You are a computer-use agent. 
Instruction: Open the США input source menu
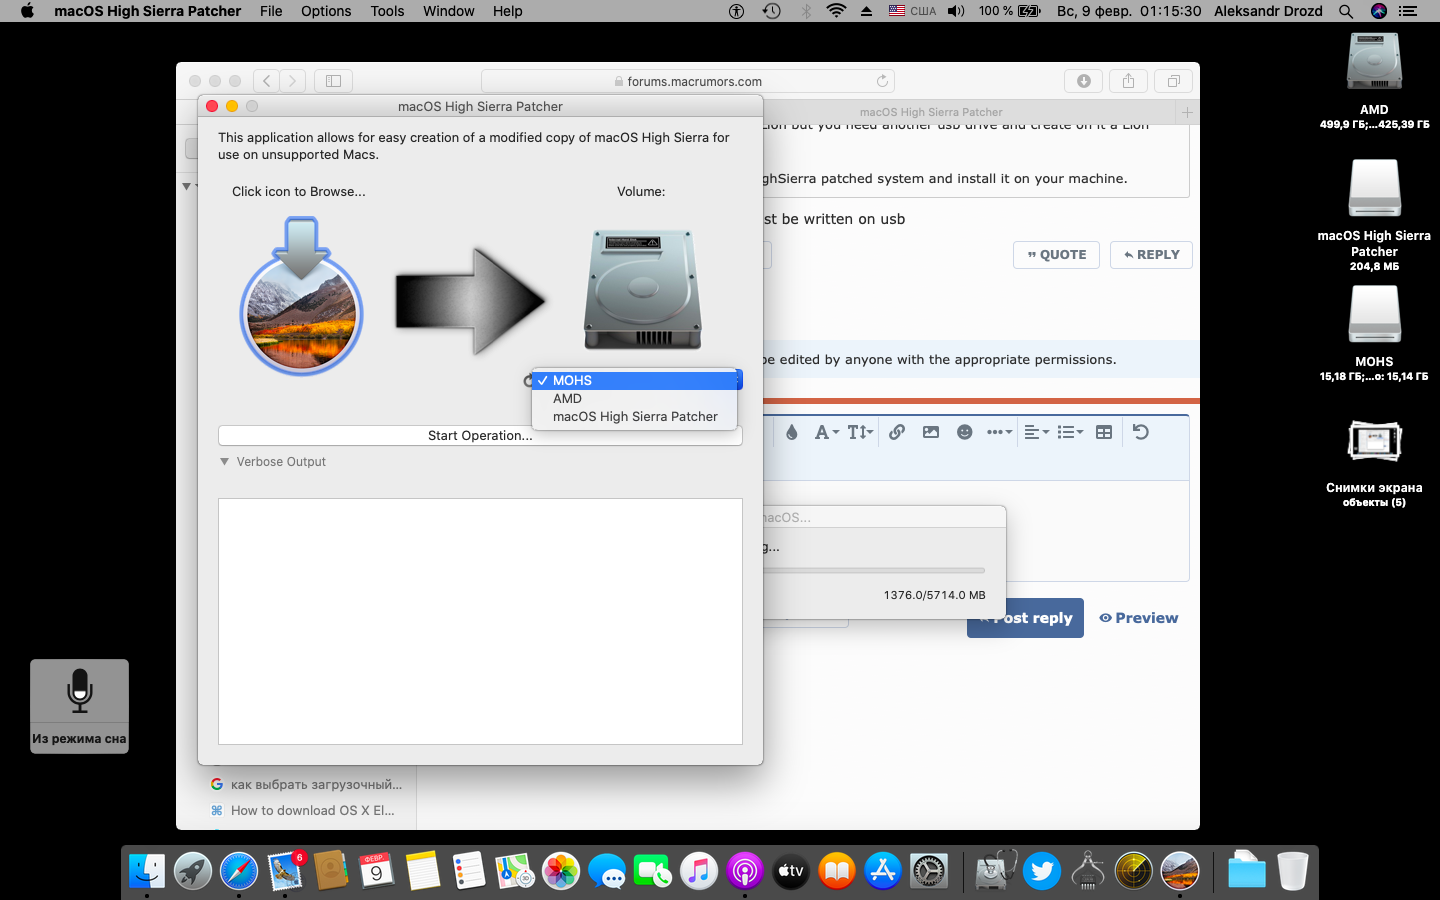coord(912,11)
